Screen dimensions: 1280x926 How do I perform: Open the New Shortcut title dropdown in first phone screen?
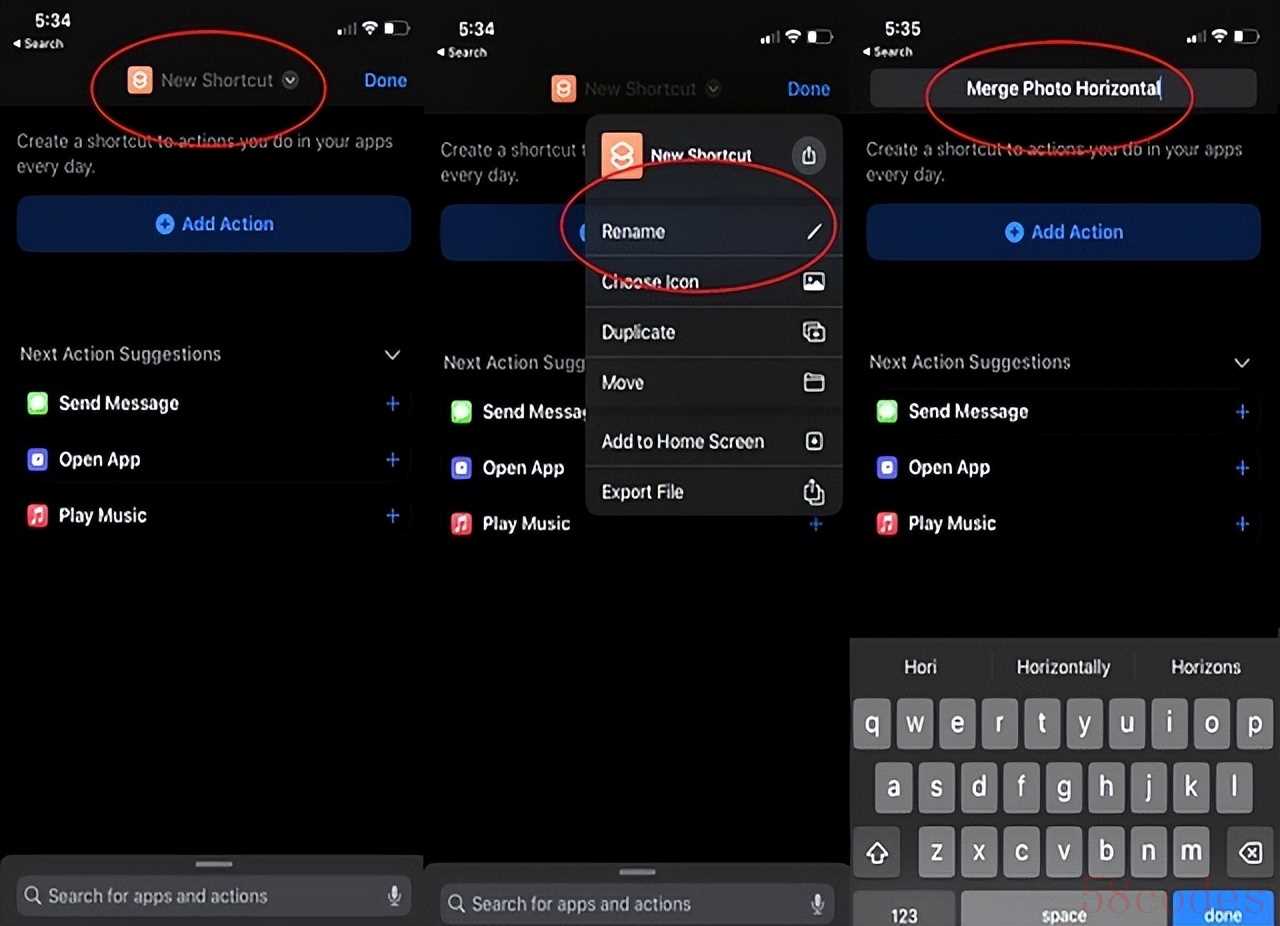click(x=290, y=81)
